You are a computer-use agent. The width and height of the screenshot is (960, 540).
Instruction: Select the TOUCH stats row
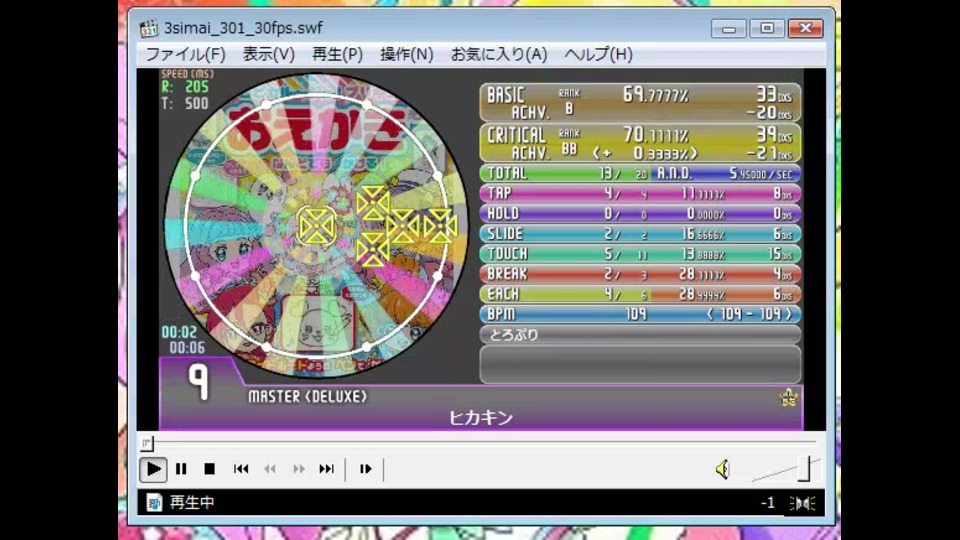(x=640, y=254)
